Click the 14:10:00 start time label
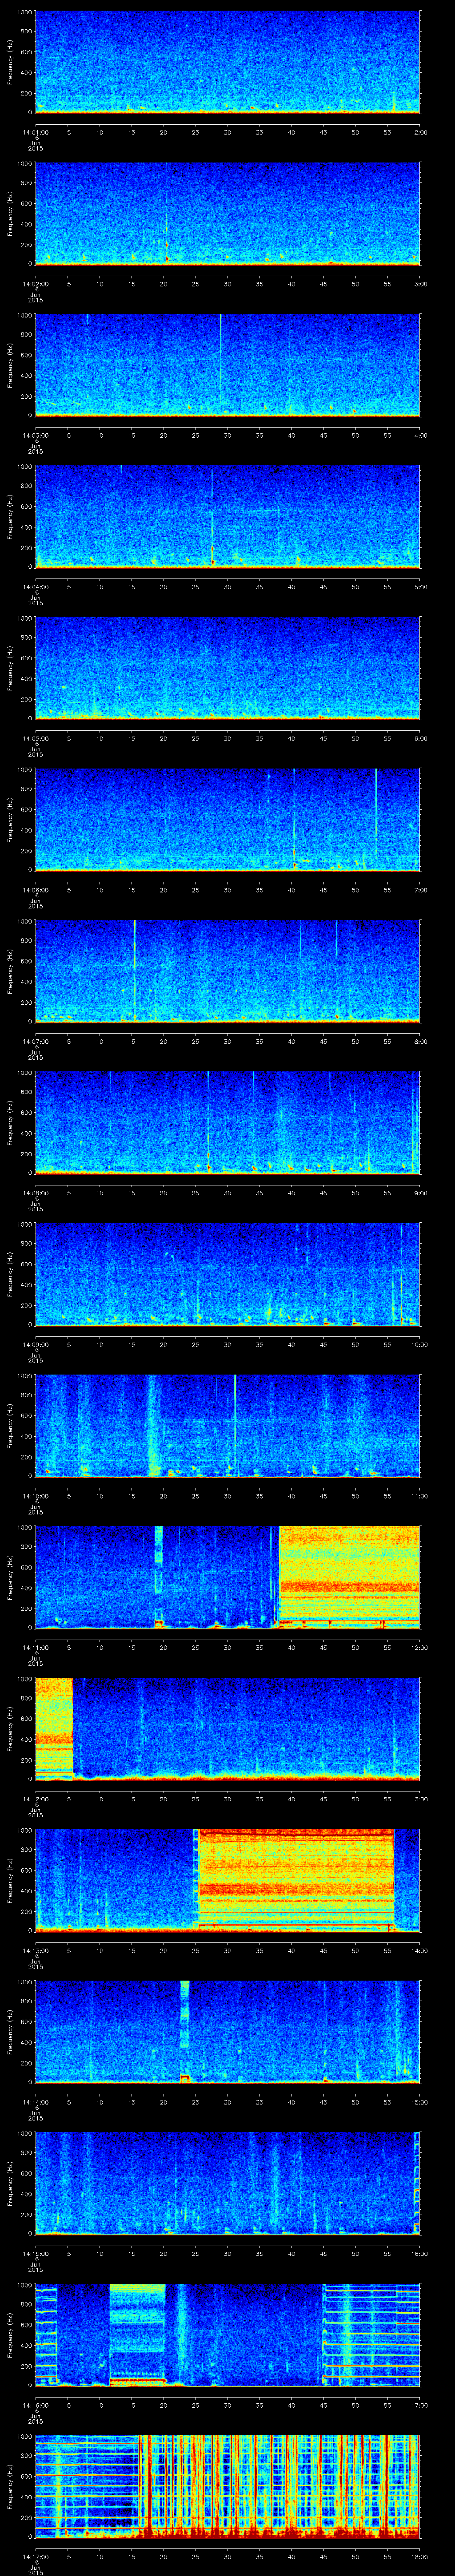The image size is (455, 2576). tap(35, 1496)
